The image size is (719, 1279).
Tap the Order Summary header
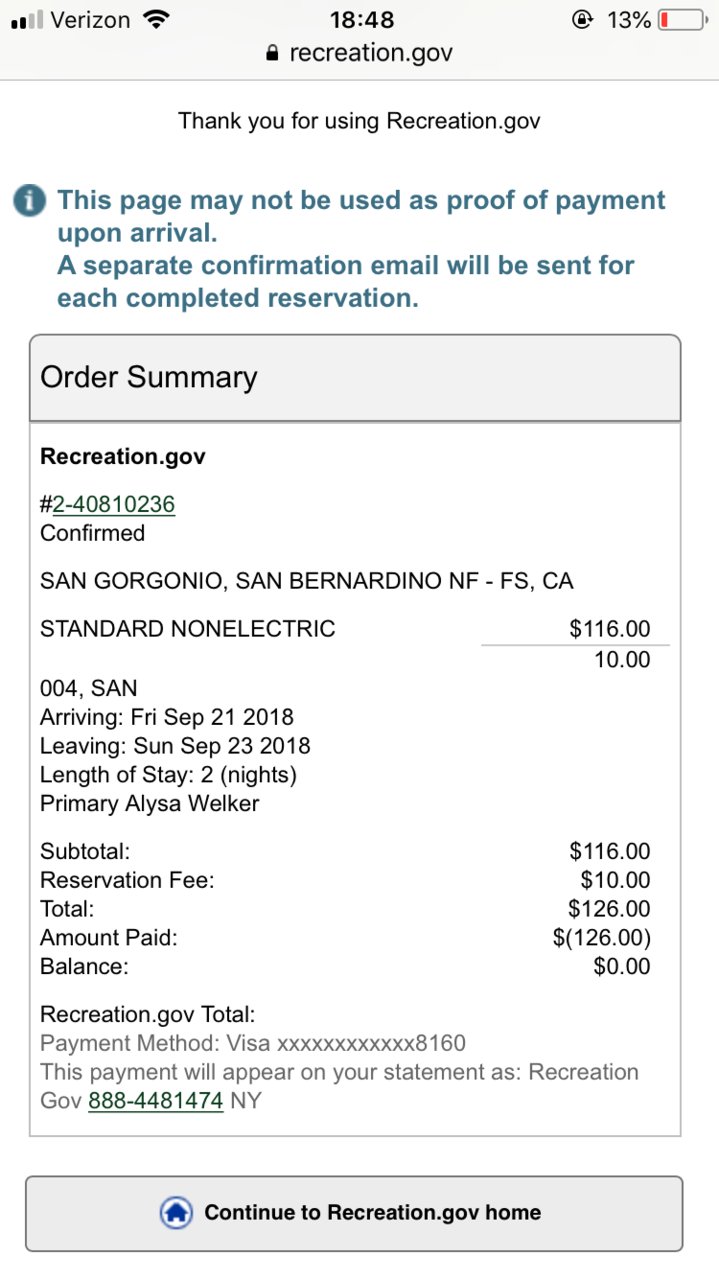point(355,378)
